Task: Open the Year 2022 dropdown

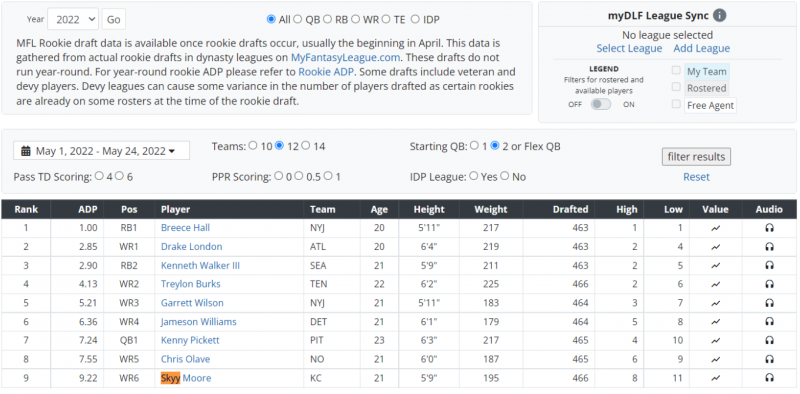Action: 73,19
